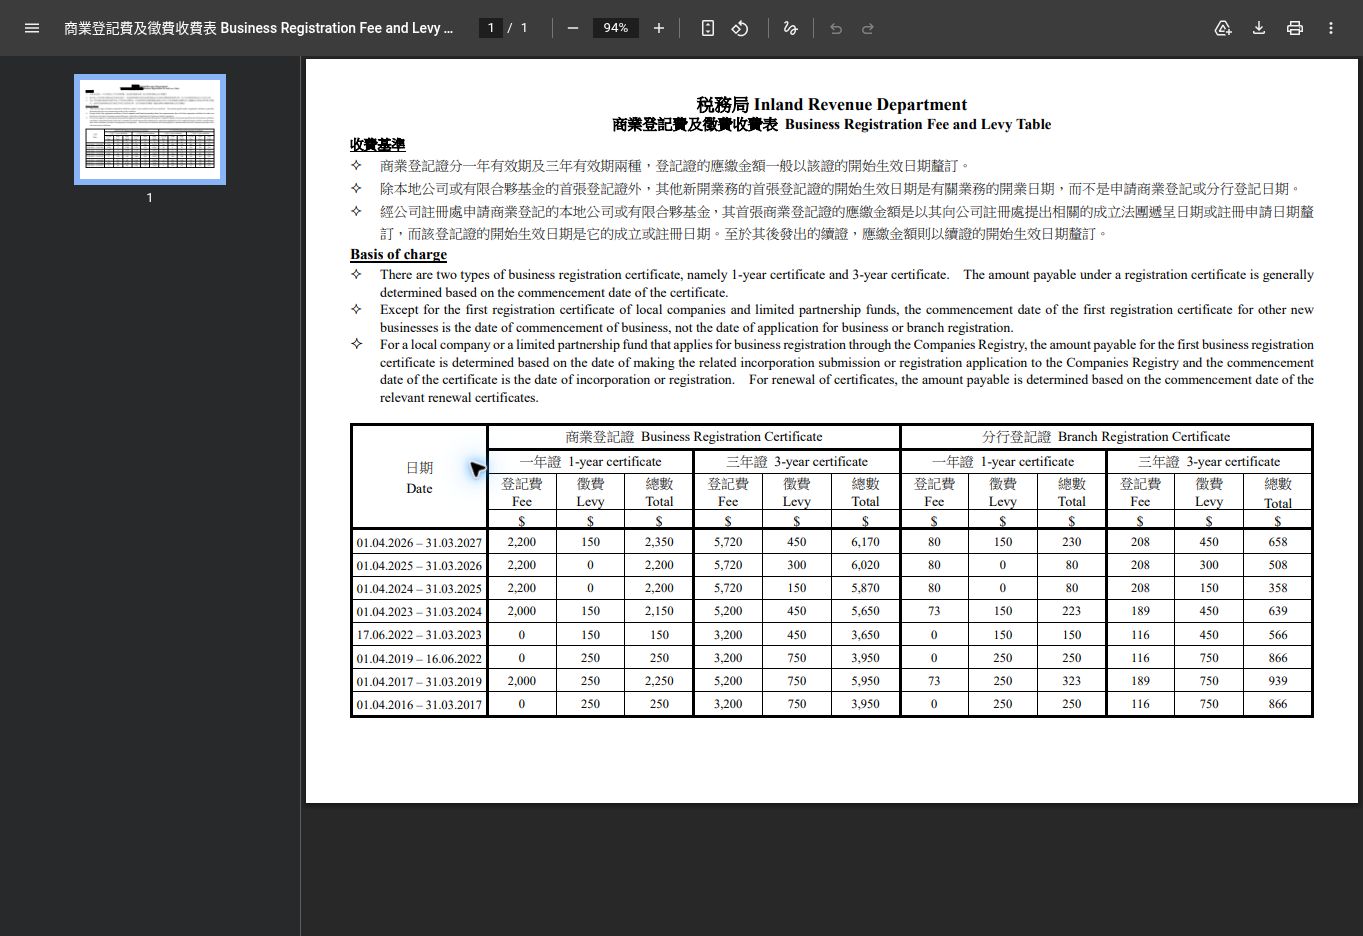Image resolution: width=1363 pixels, height=936 pixels.
Task: Click the date row '01.04.2017 – 31.03.2019'
Action: tap(419, 682)
